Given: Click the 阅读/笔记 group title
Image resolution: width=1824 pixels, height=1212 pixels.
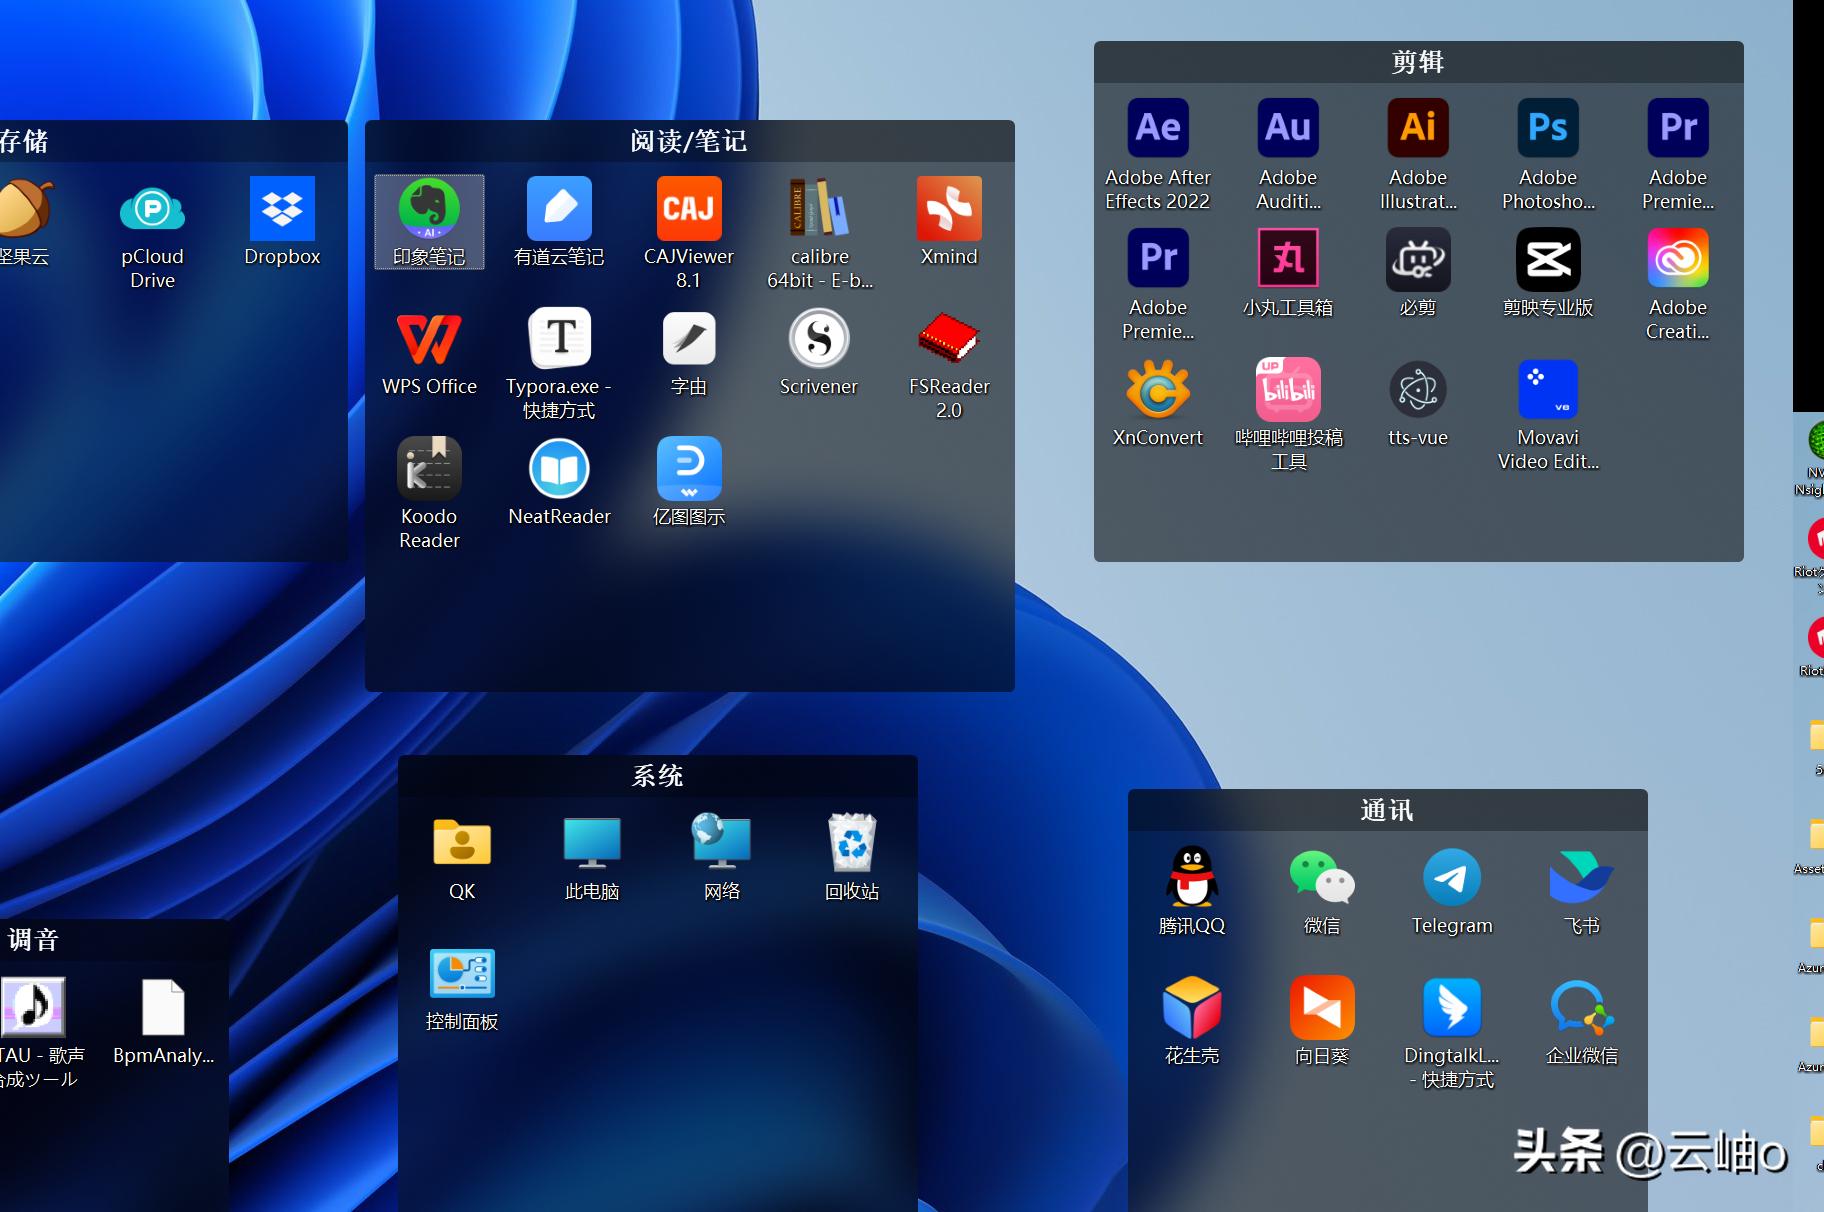Looking at the screenshot, I should [x=689, y=141].
